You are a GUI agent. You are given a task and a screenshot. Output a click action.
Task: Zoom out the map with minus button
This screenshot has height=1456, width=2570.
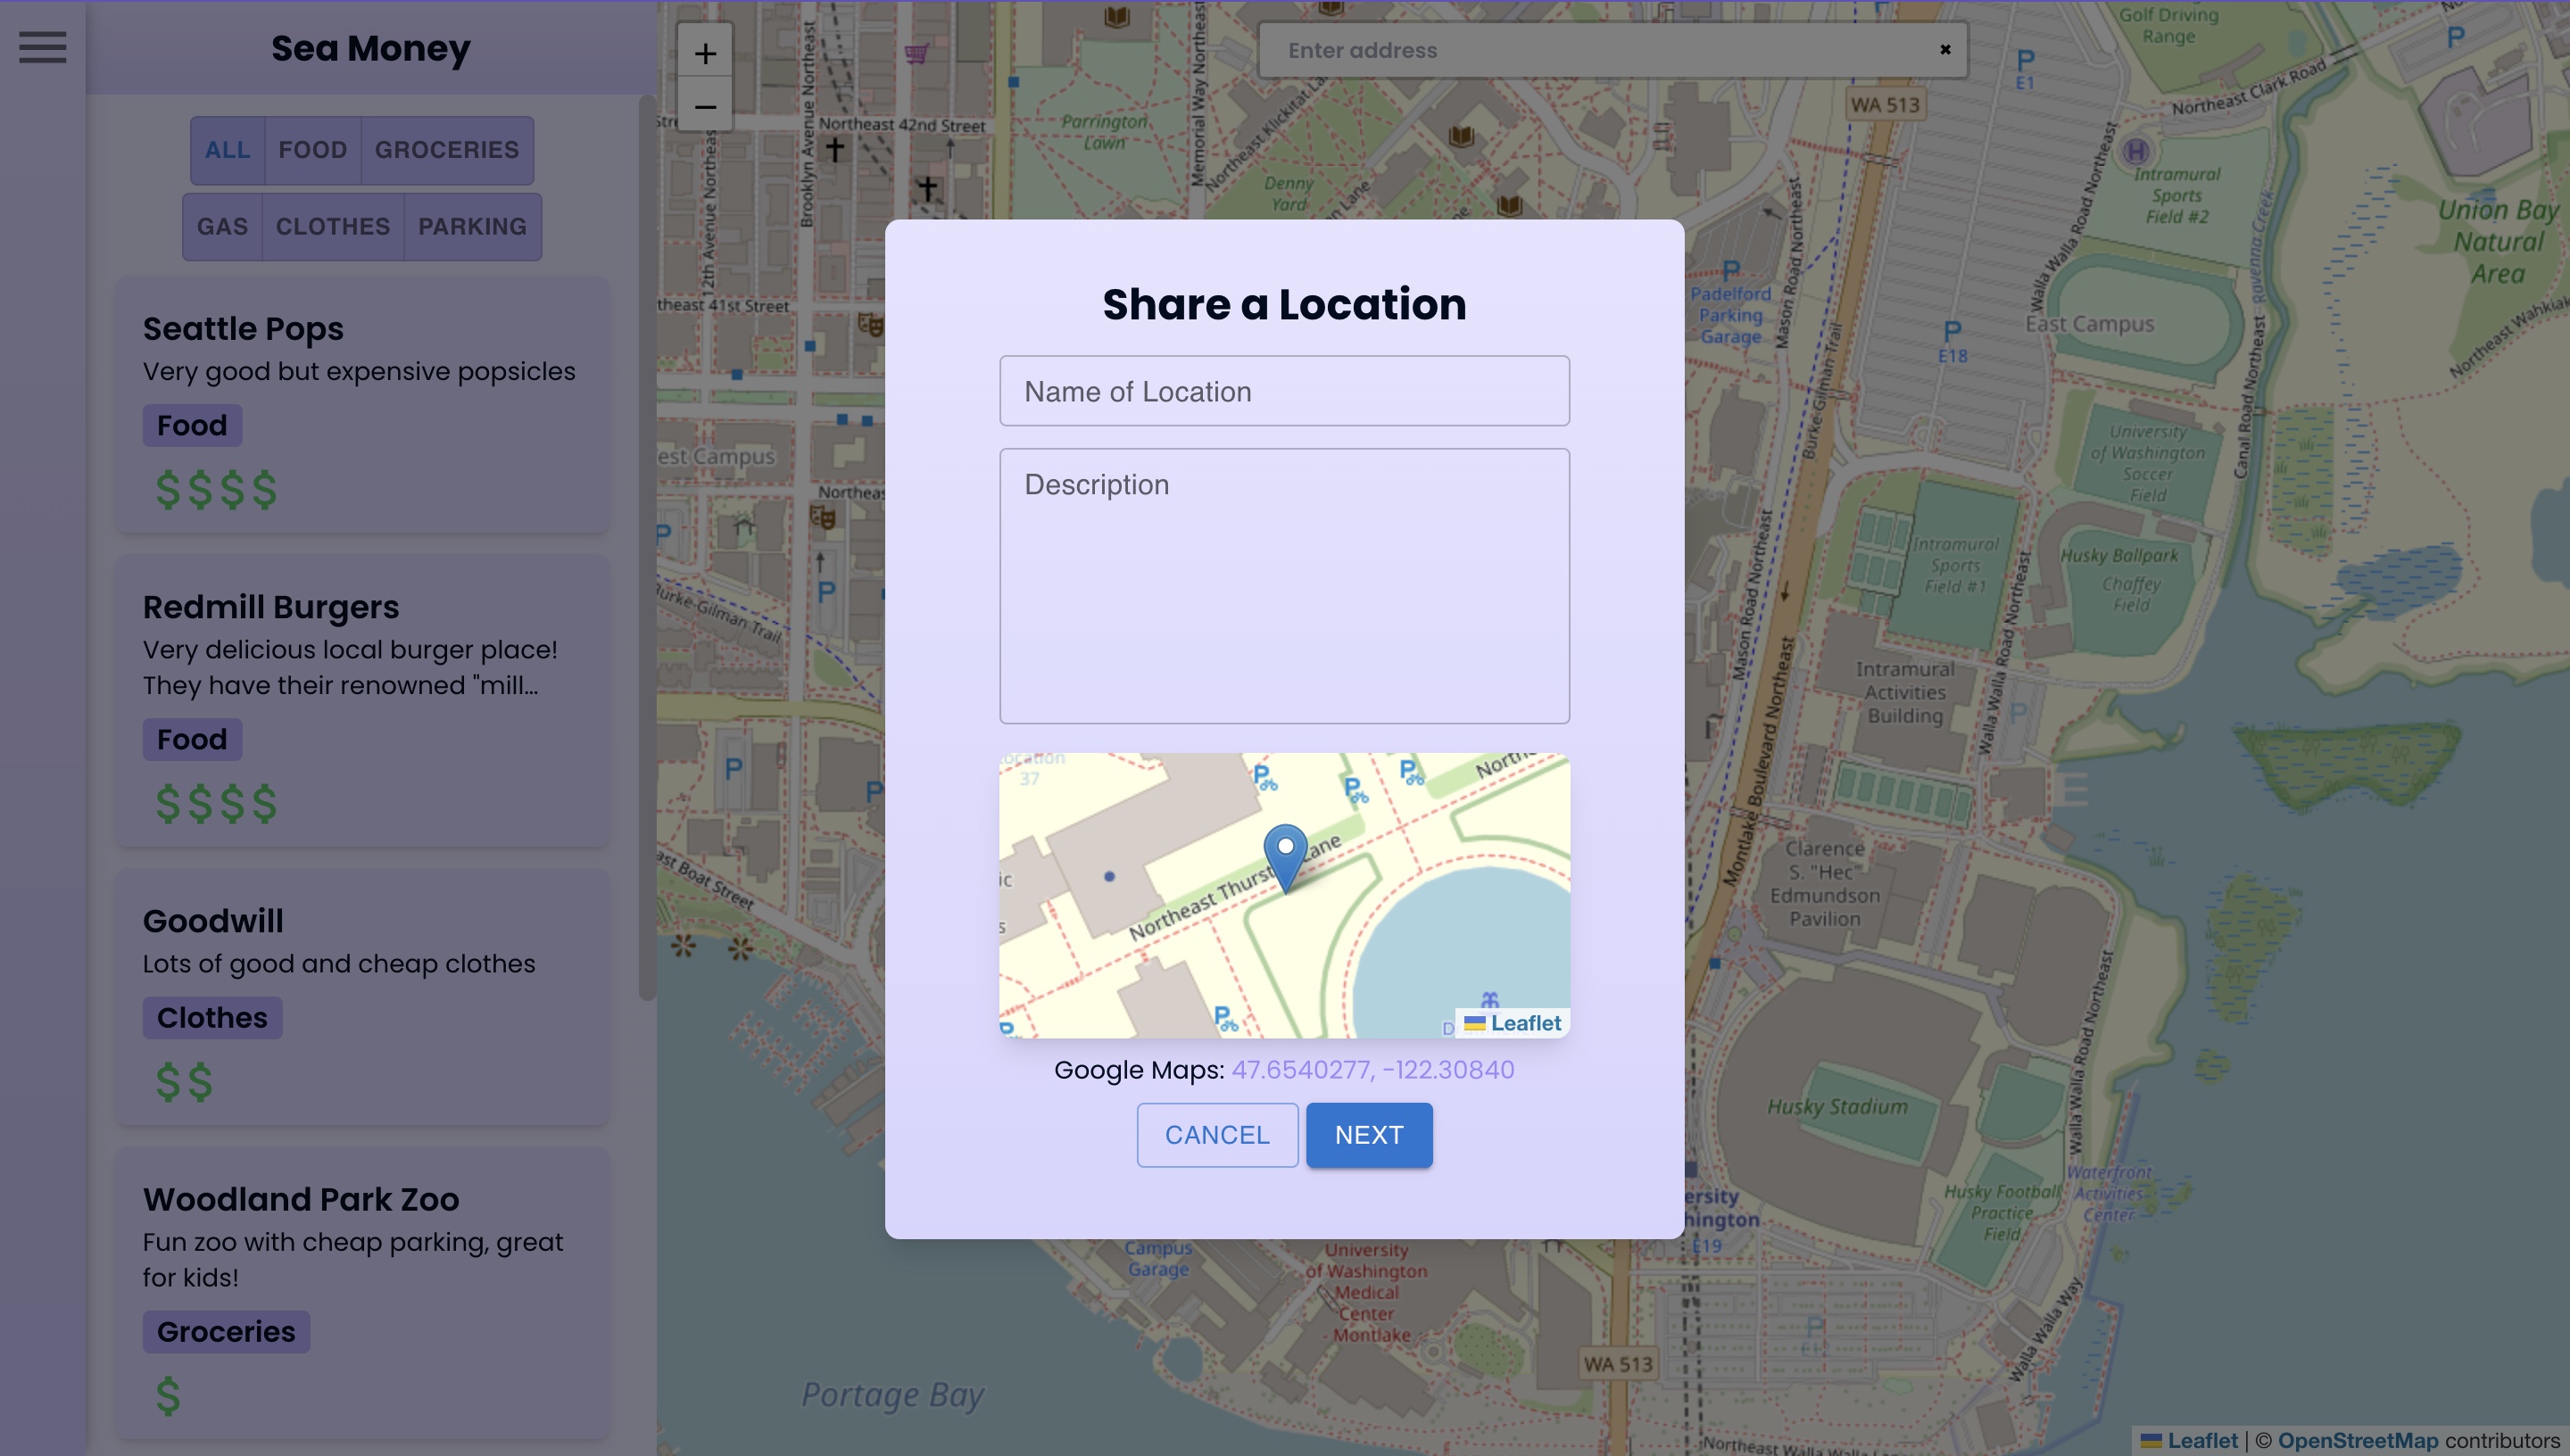[705, 106]
